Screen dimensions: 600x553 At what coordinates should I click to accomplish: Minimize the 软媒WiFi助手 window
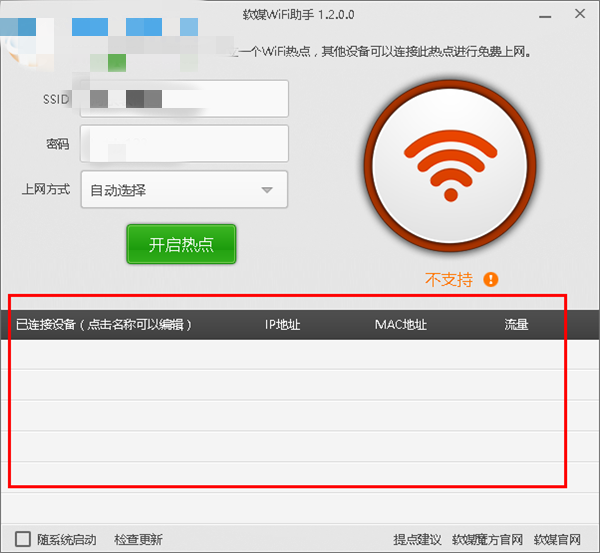[545, 17]
